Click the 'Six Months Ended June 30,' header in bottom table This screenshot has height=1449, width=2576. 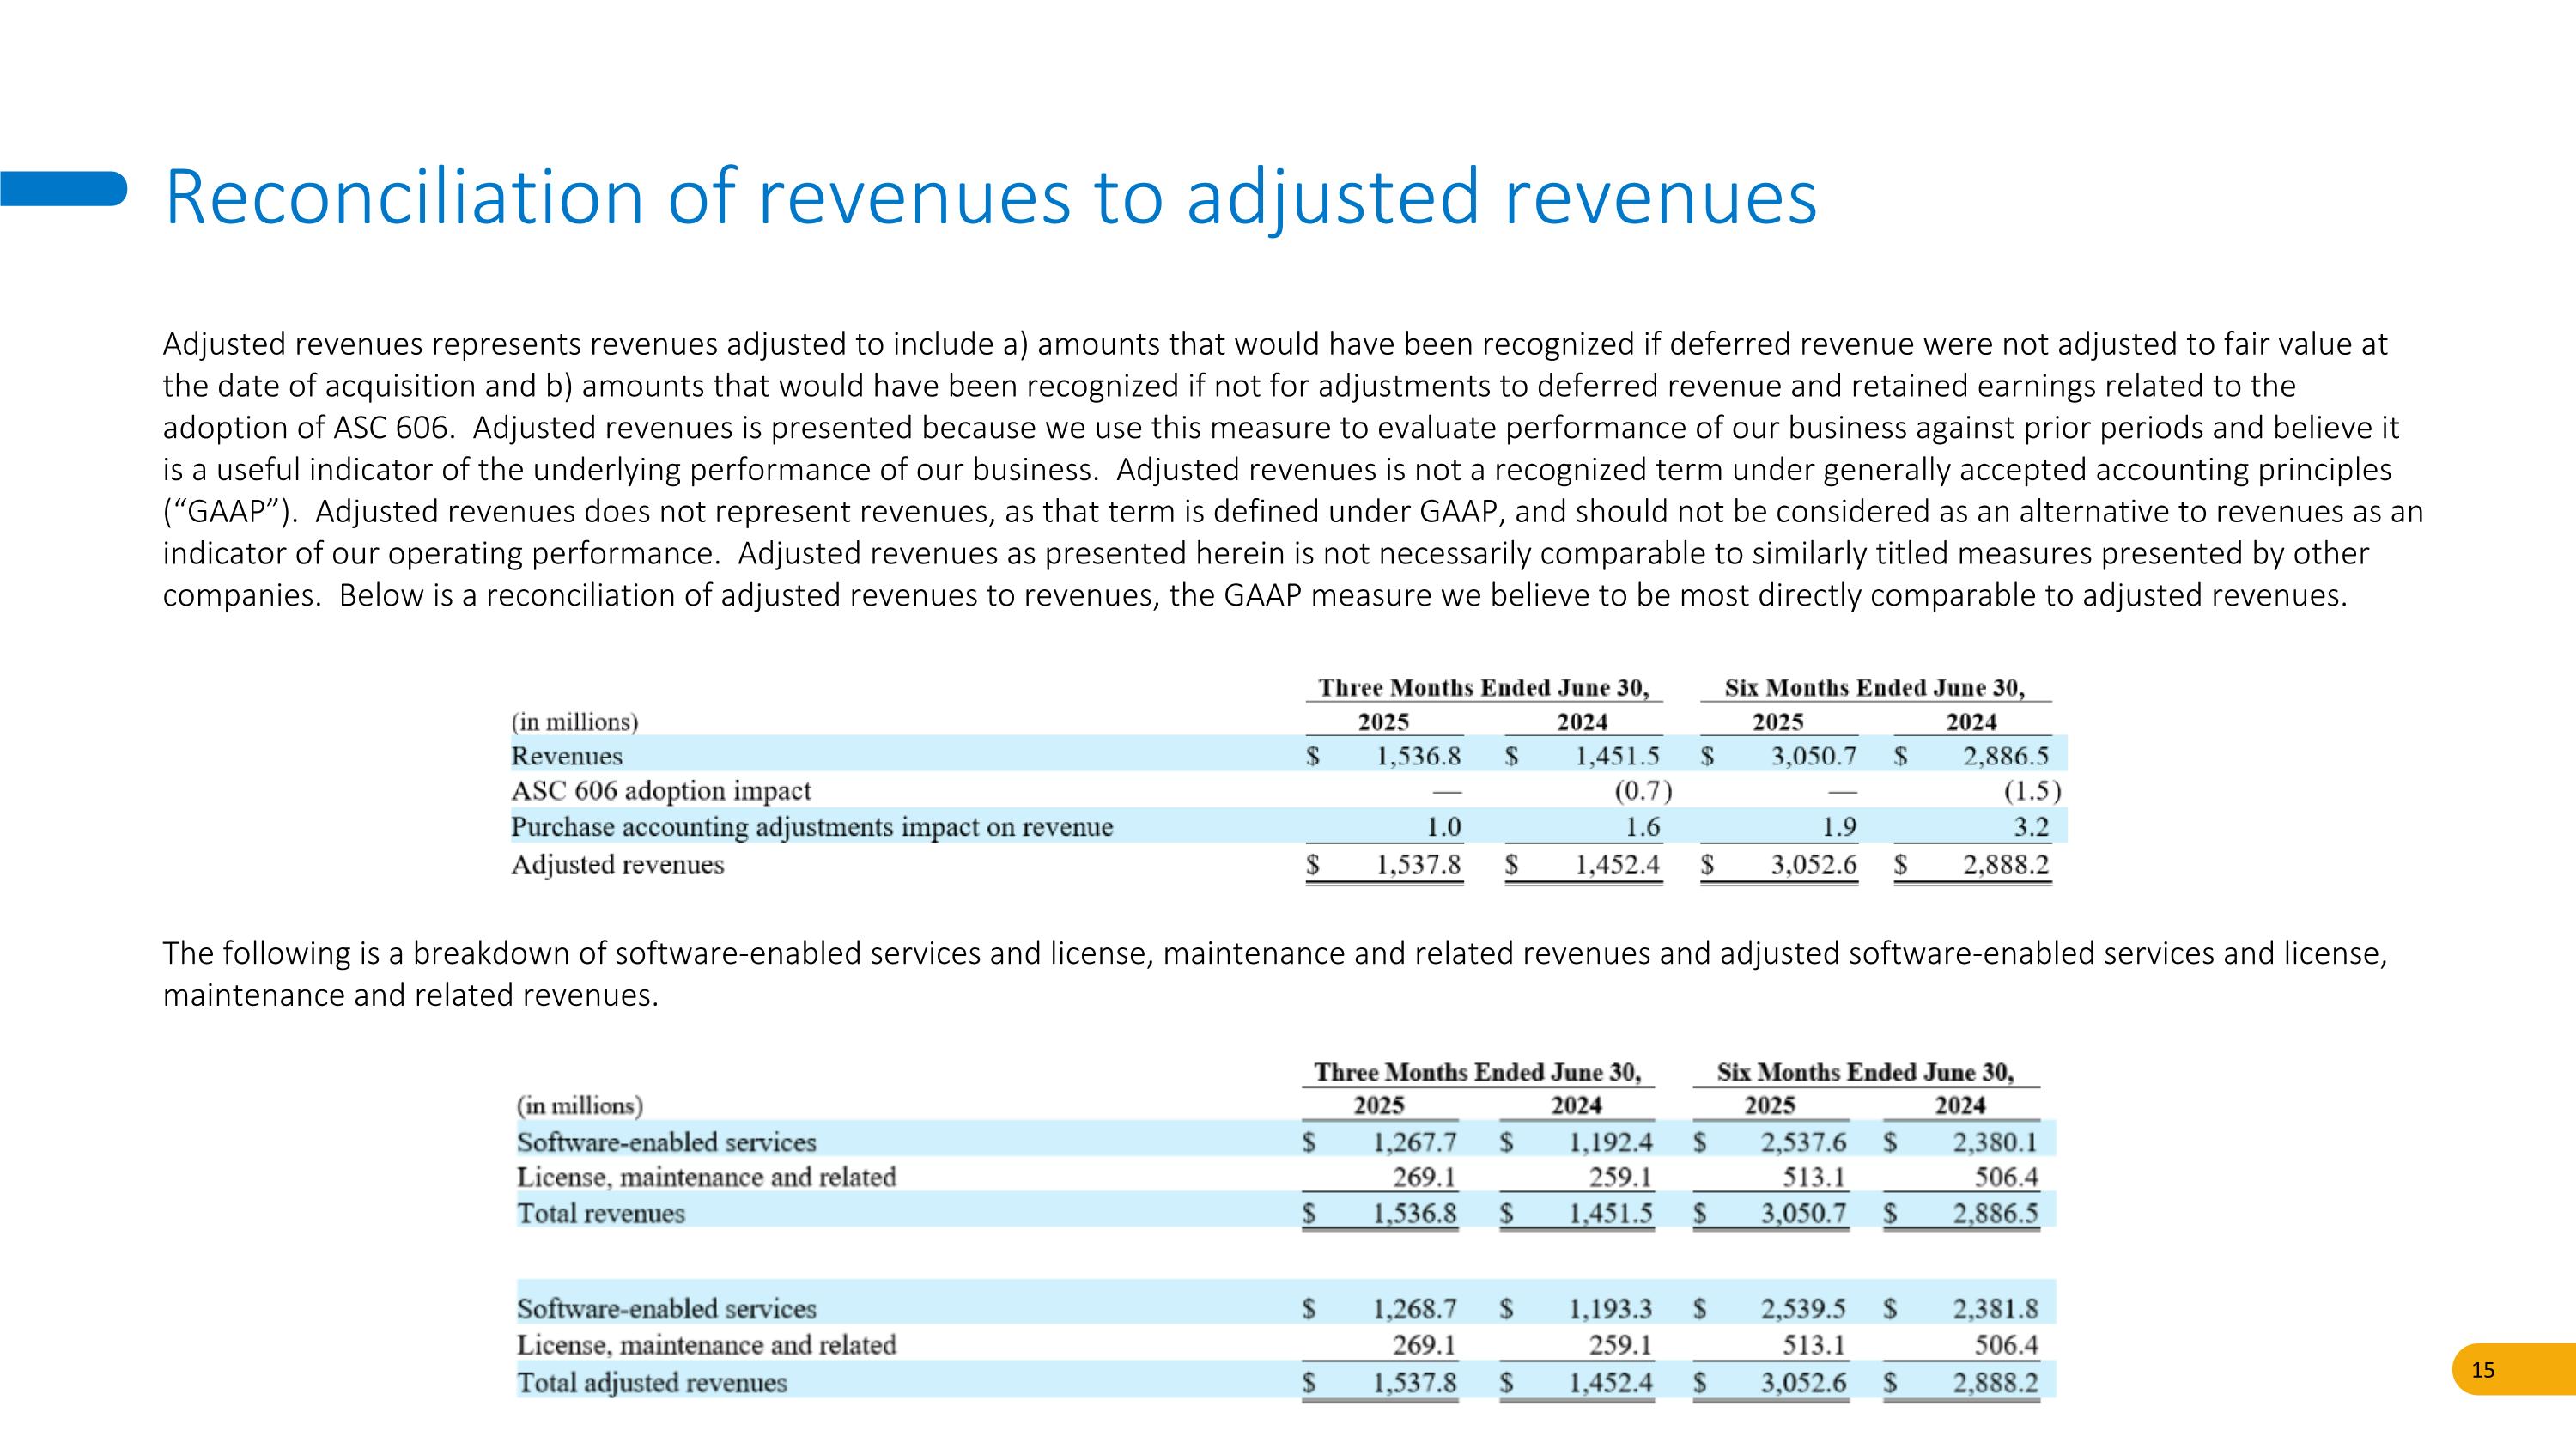point(1865,1072)
